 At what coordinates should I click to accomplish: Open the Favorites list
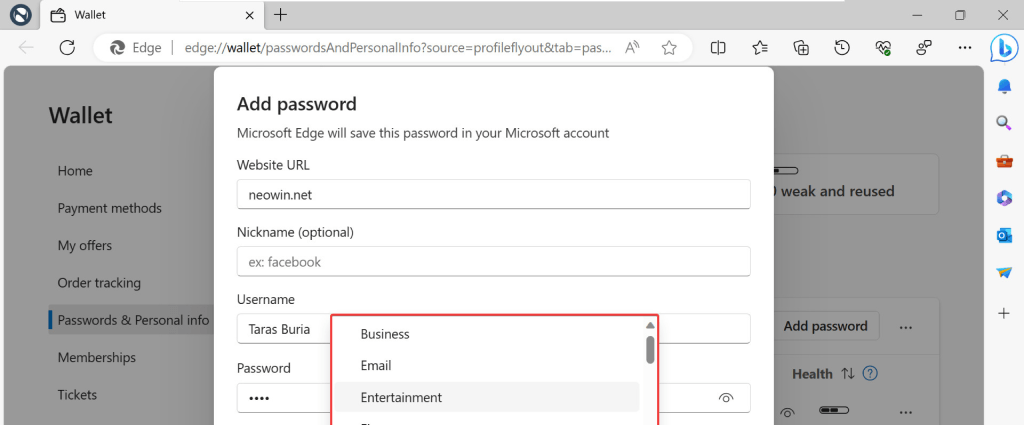pos(760,48)
